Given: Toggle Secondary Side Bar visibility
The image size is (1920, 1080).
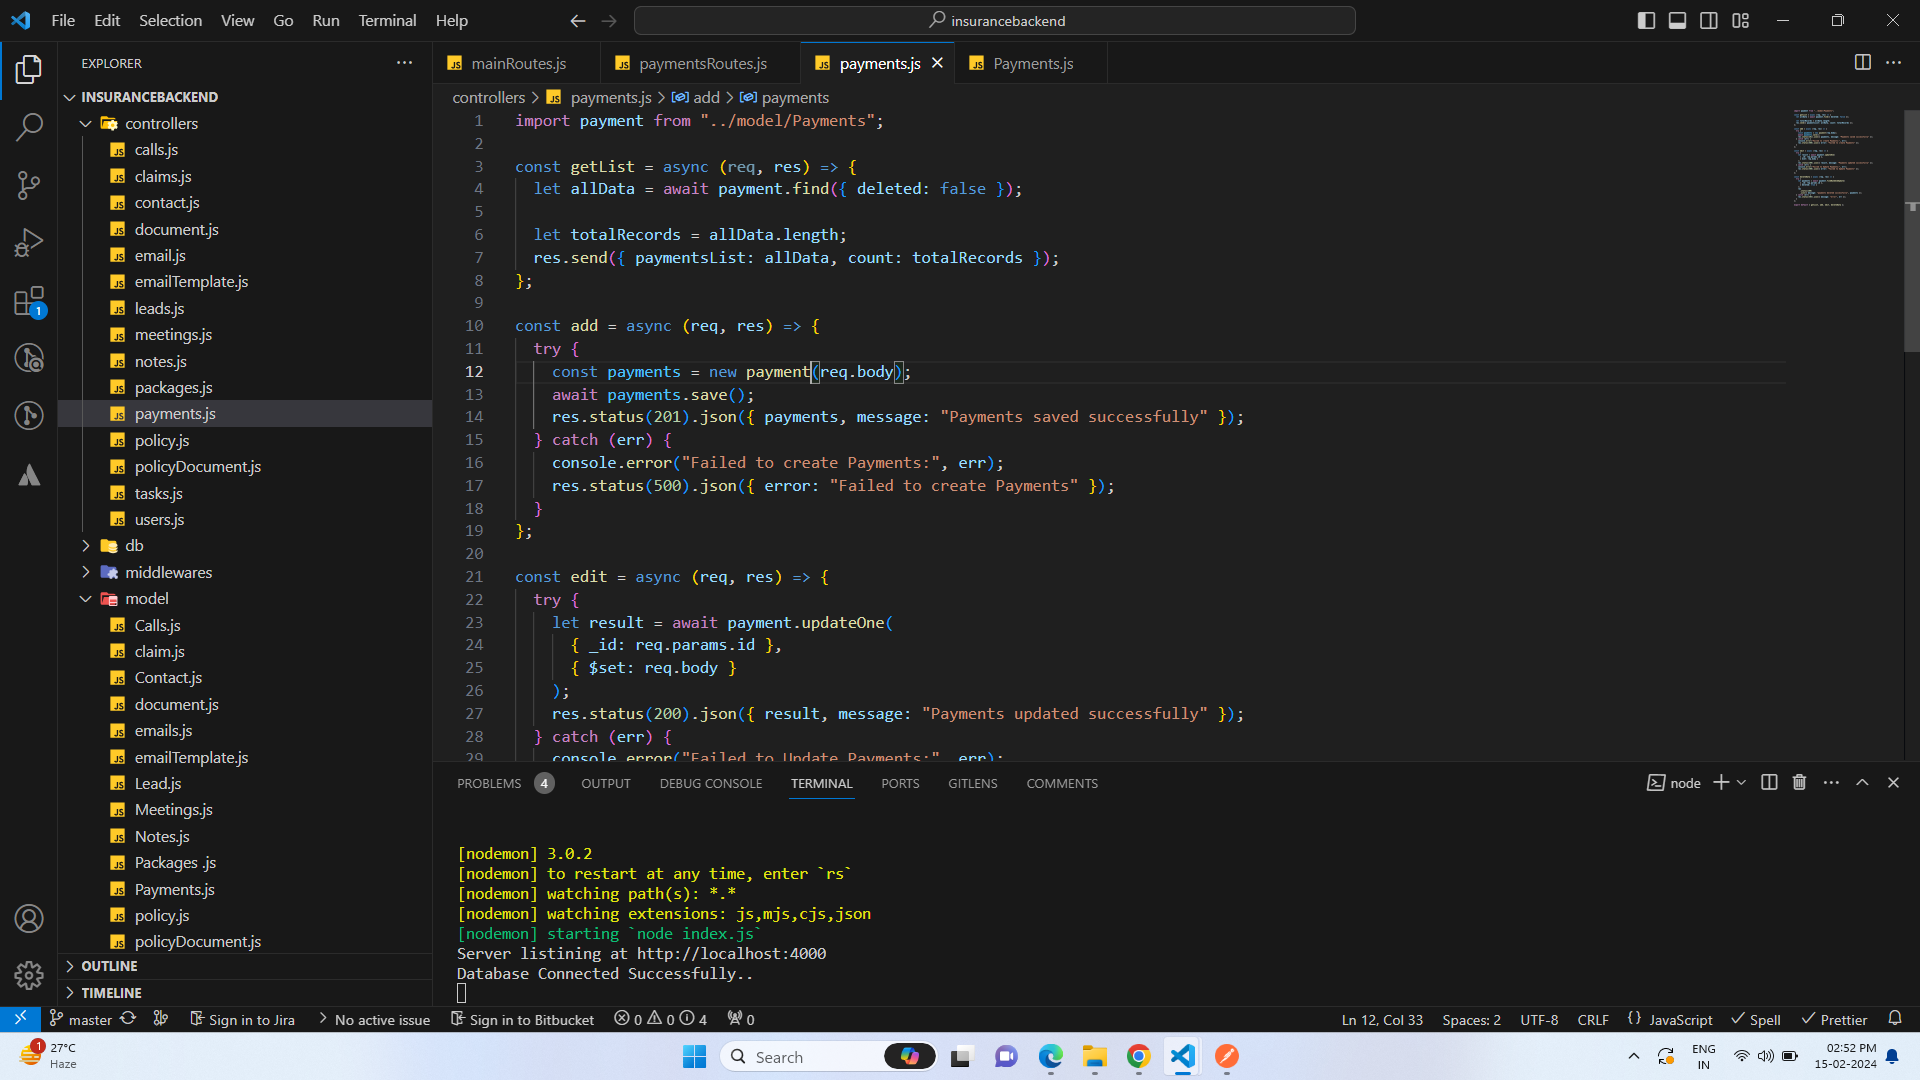Looking at the screenshot, I should click(1709, 20).
